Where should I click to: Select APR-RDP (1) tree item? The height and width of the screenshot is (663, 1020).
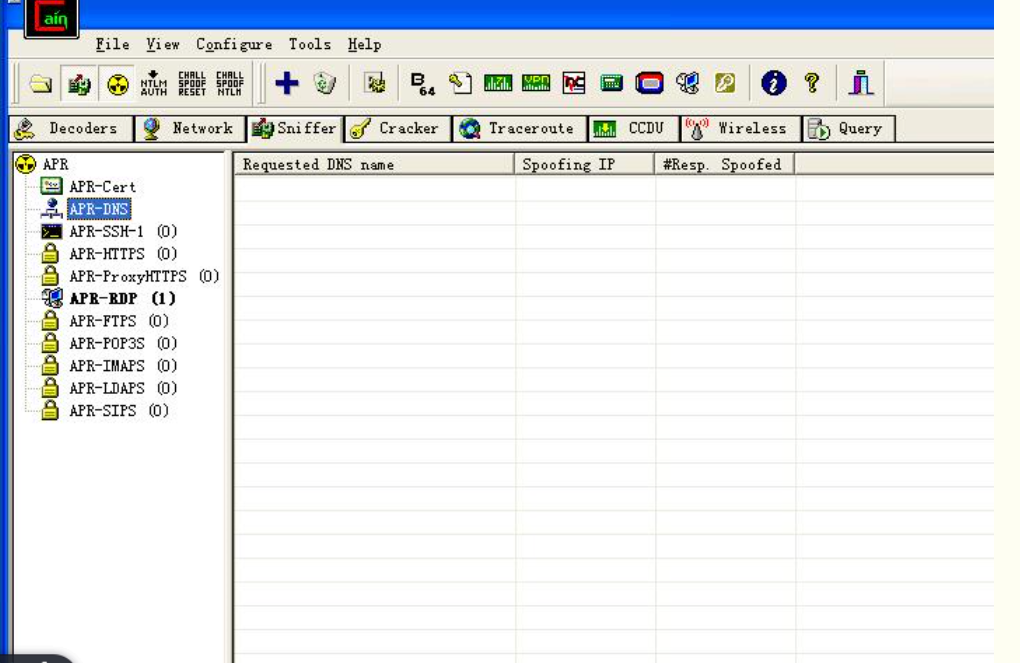pyautogui.click(x=122, y=299)
